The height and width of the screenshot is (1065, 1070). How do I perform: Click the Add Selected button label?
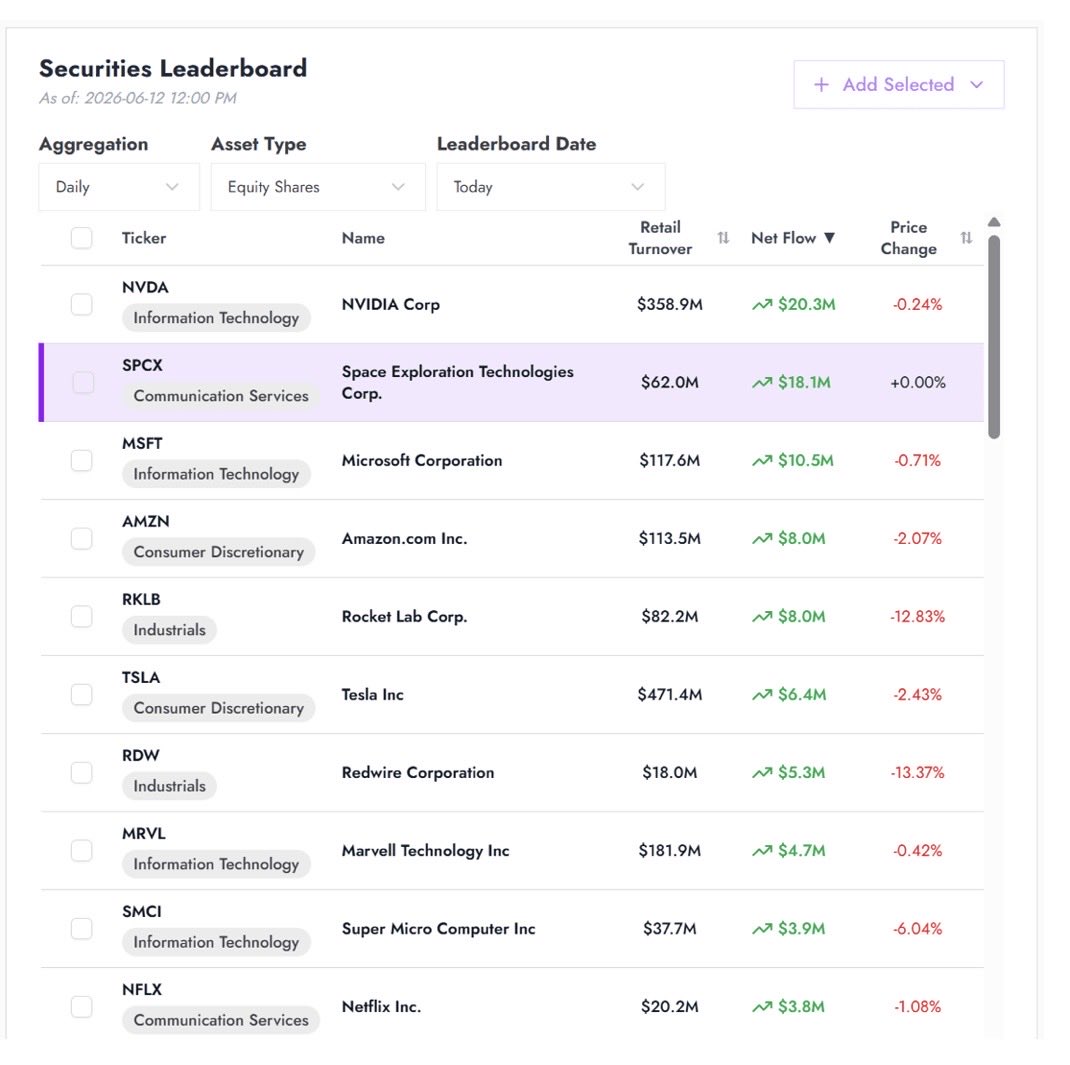click(x=898, y=85)
